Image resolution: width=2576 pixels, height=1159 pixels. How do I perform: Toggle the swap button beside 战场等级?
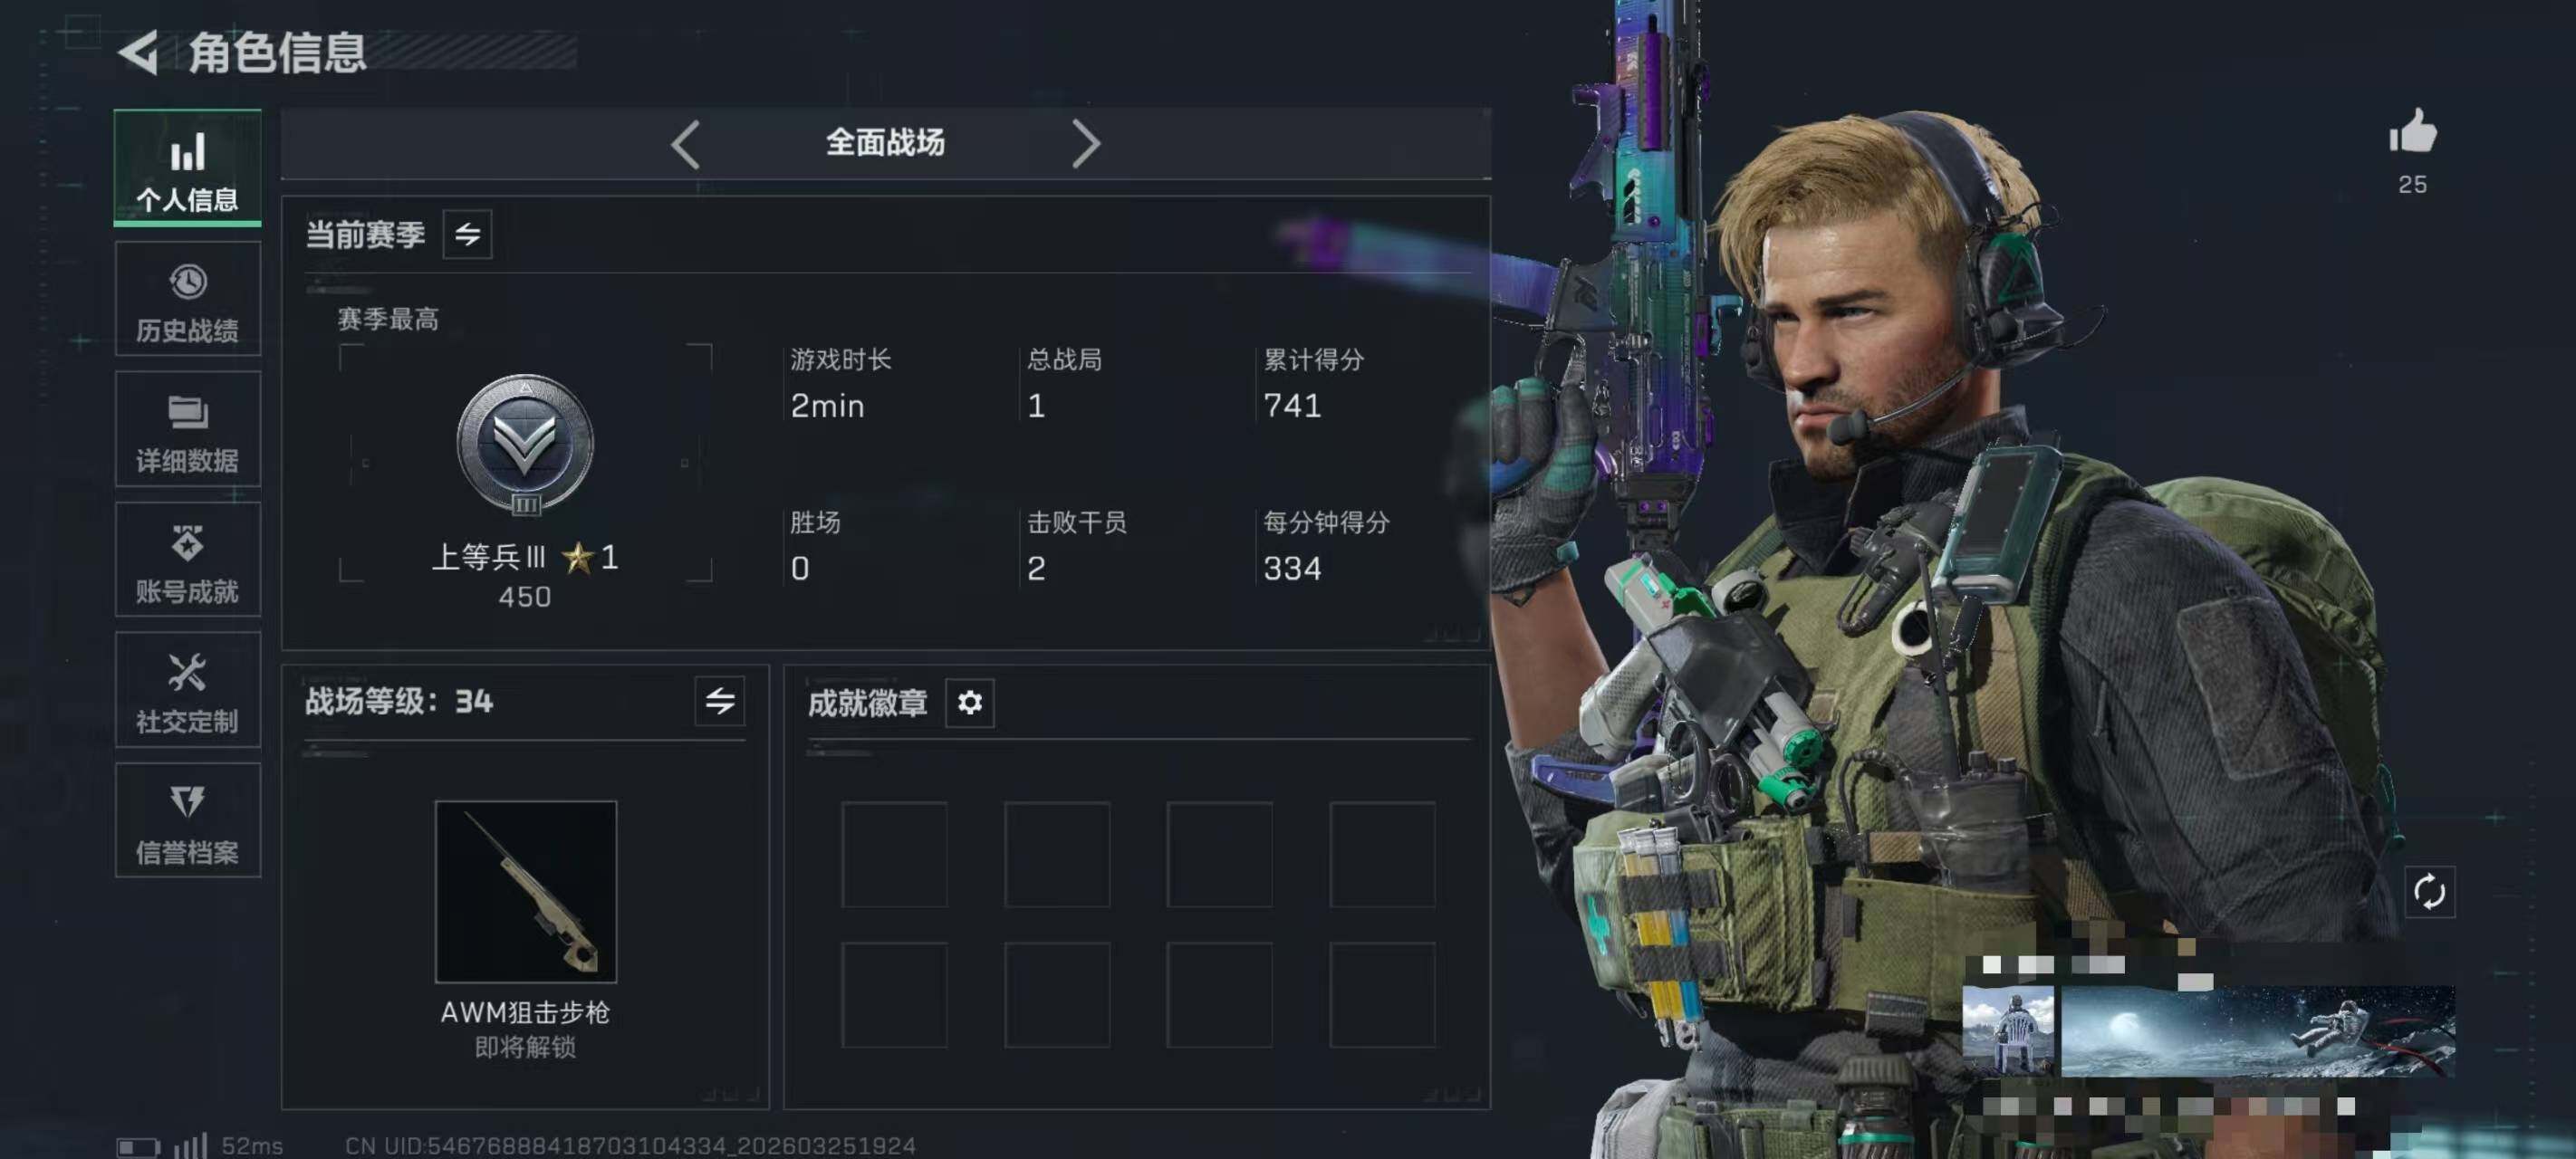(x=720, y=701)
